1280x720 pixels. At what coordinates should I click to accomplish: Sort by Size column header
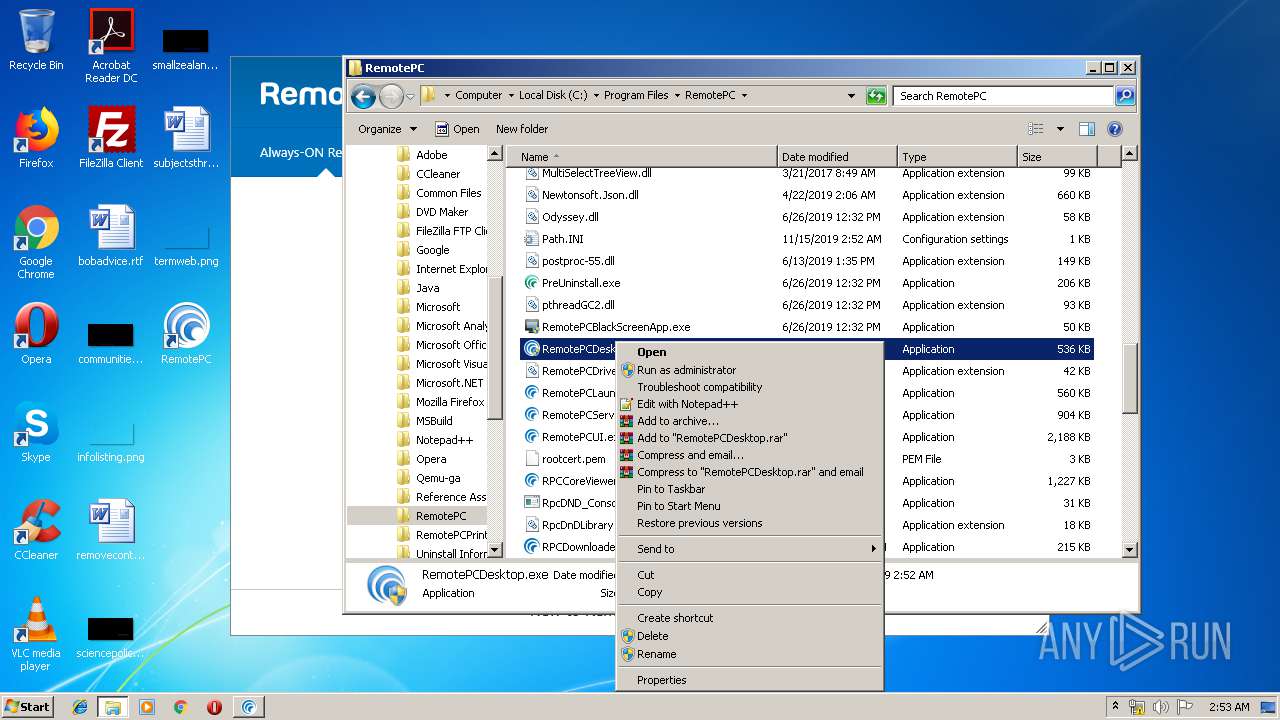(1056, 157)
